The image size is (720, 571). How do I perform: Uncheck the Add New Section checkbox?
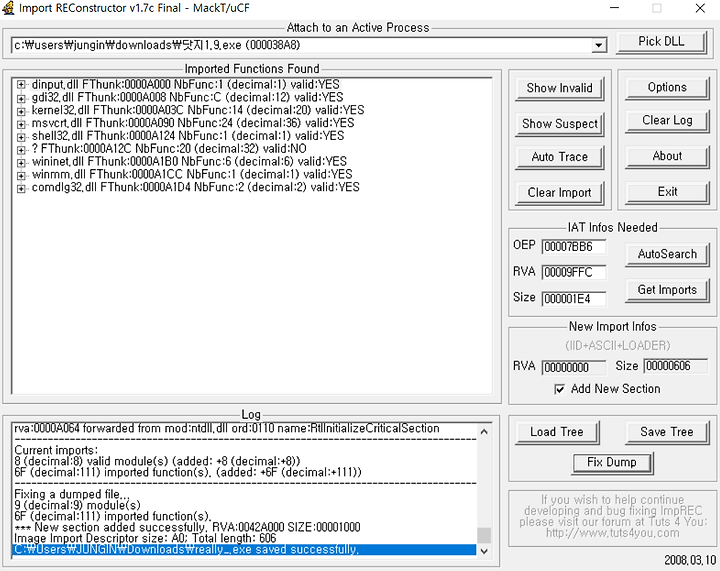pyautogui.click(x=559, y=390)
